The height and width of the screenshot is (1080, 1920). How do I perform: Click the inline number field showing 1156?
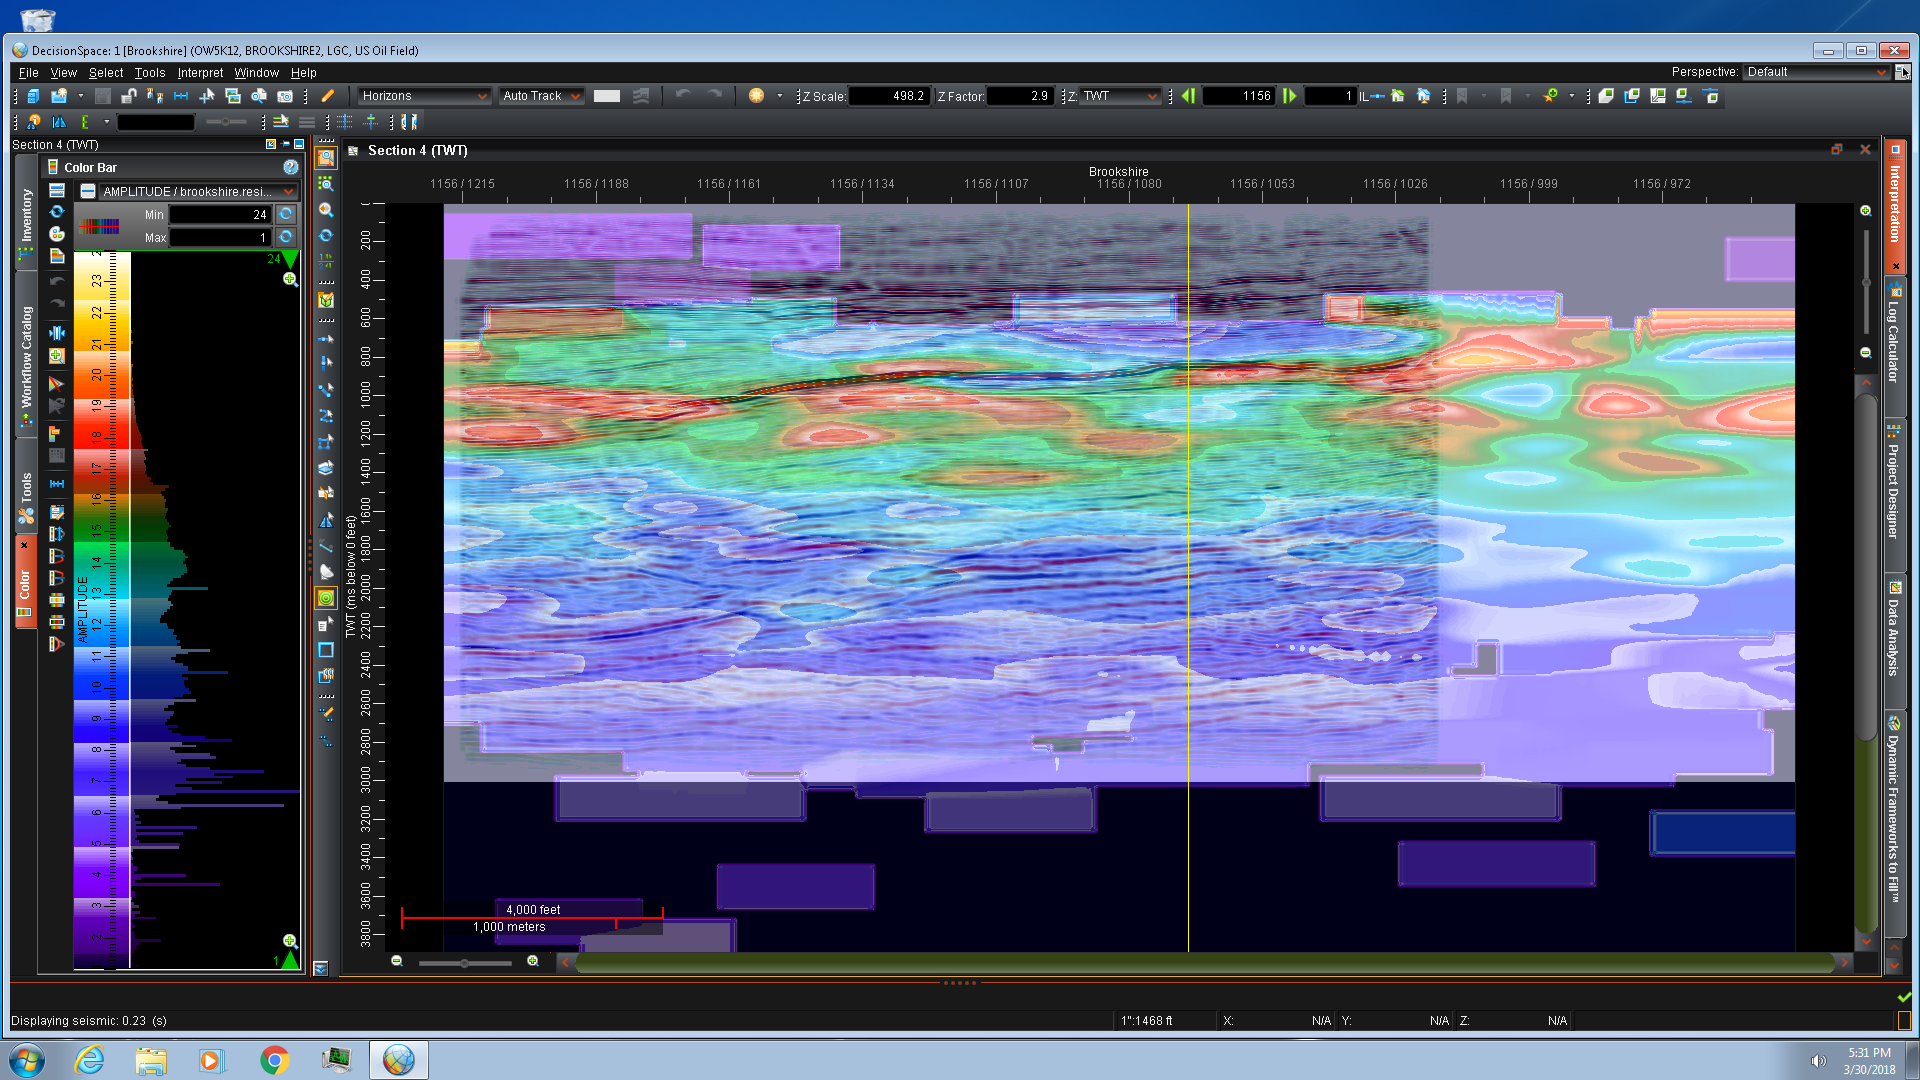(1238, 96)
